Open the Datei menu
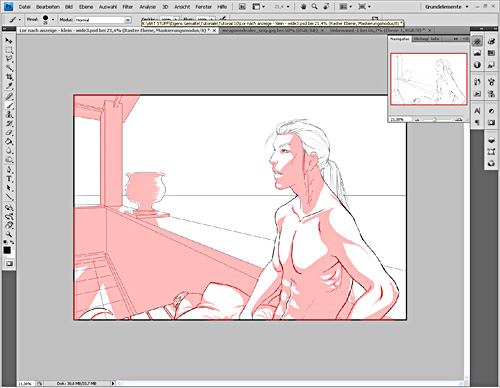The width and height of the screenshot is (500, 388). click(x=25, y=7)
